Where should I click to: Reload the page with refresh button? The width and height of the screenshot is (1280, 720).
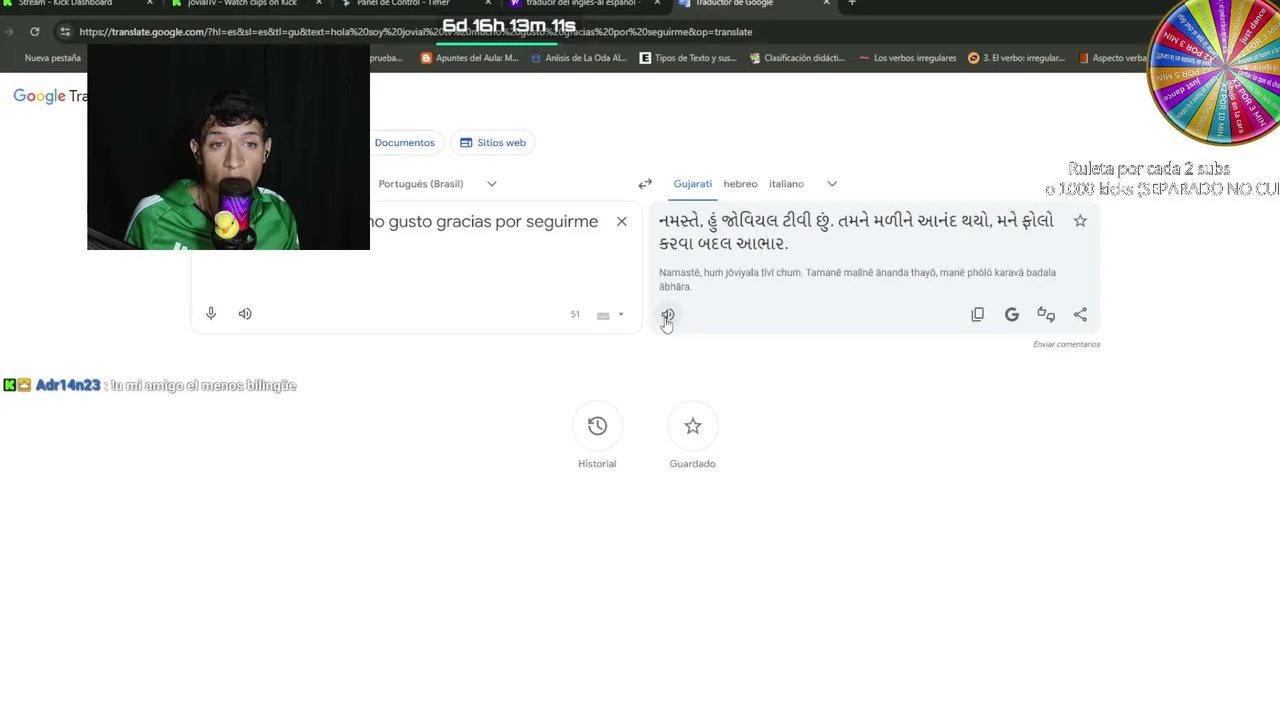34,32
